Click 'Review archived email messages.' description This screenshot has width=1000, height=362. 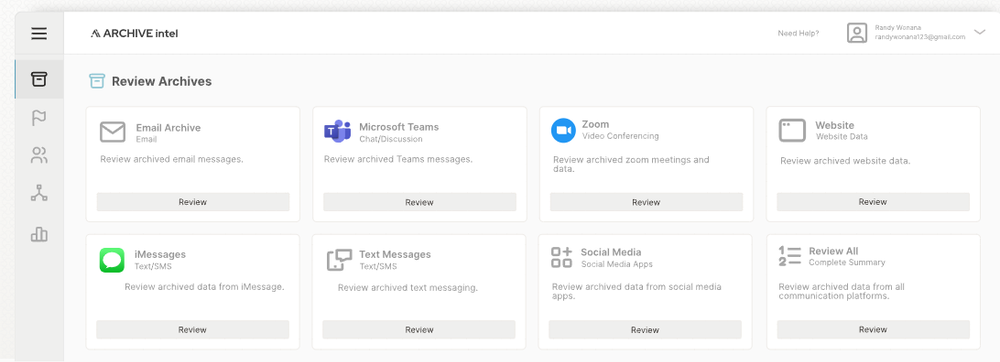click(172, 159)
